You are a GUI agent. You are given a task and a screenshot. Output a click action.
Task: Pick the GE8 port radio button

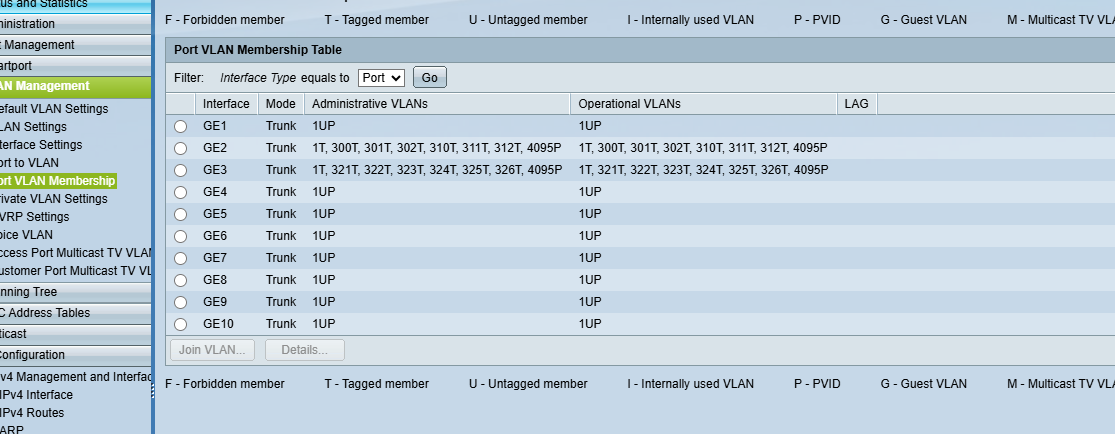coord(180,280)
